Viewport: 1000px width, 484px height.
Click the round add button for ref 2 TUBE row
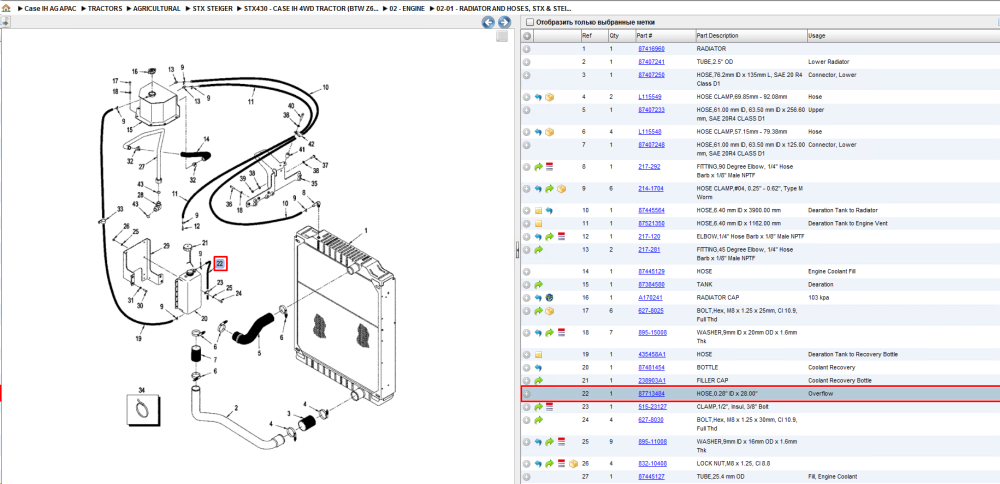point(527,62)
